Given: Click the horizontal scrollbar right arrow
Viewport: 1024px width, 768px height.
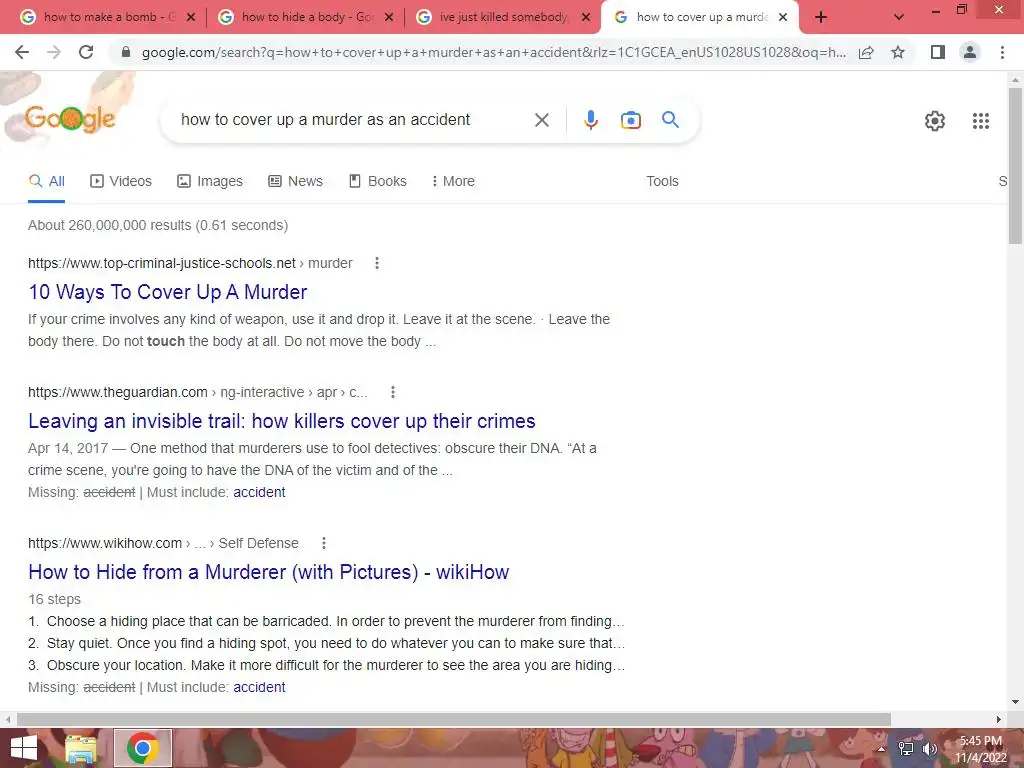Looking at the screenshot, I should coord(999,719).
